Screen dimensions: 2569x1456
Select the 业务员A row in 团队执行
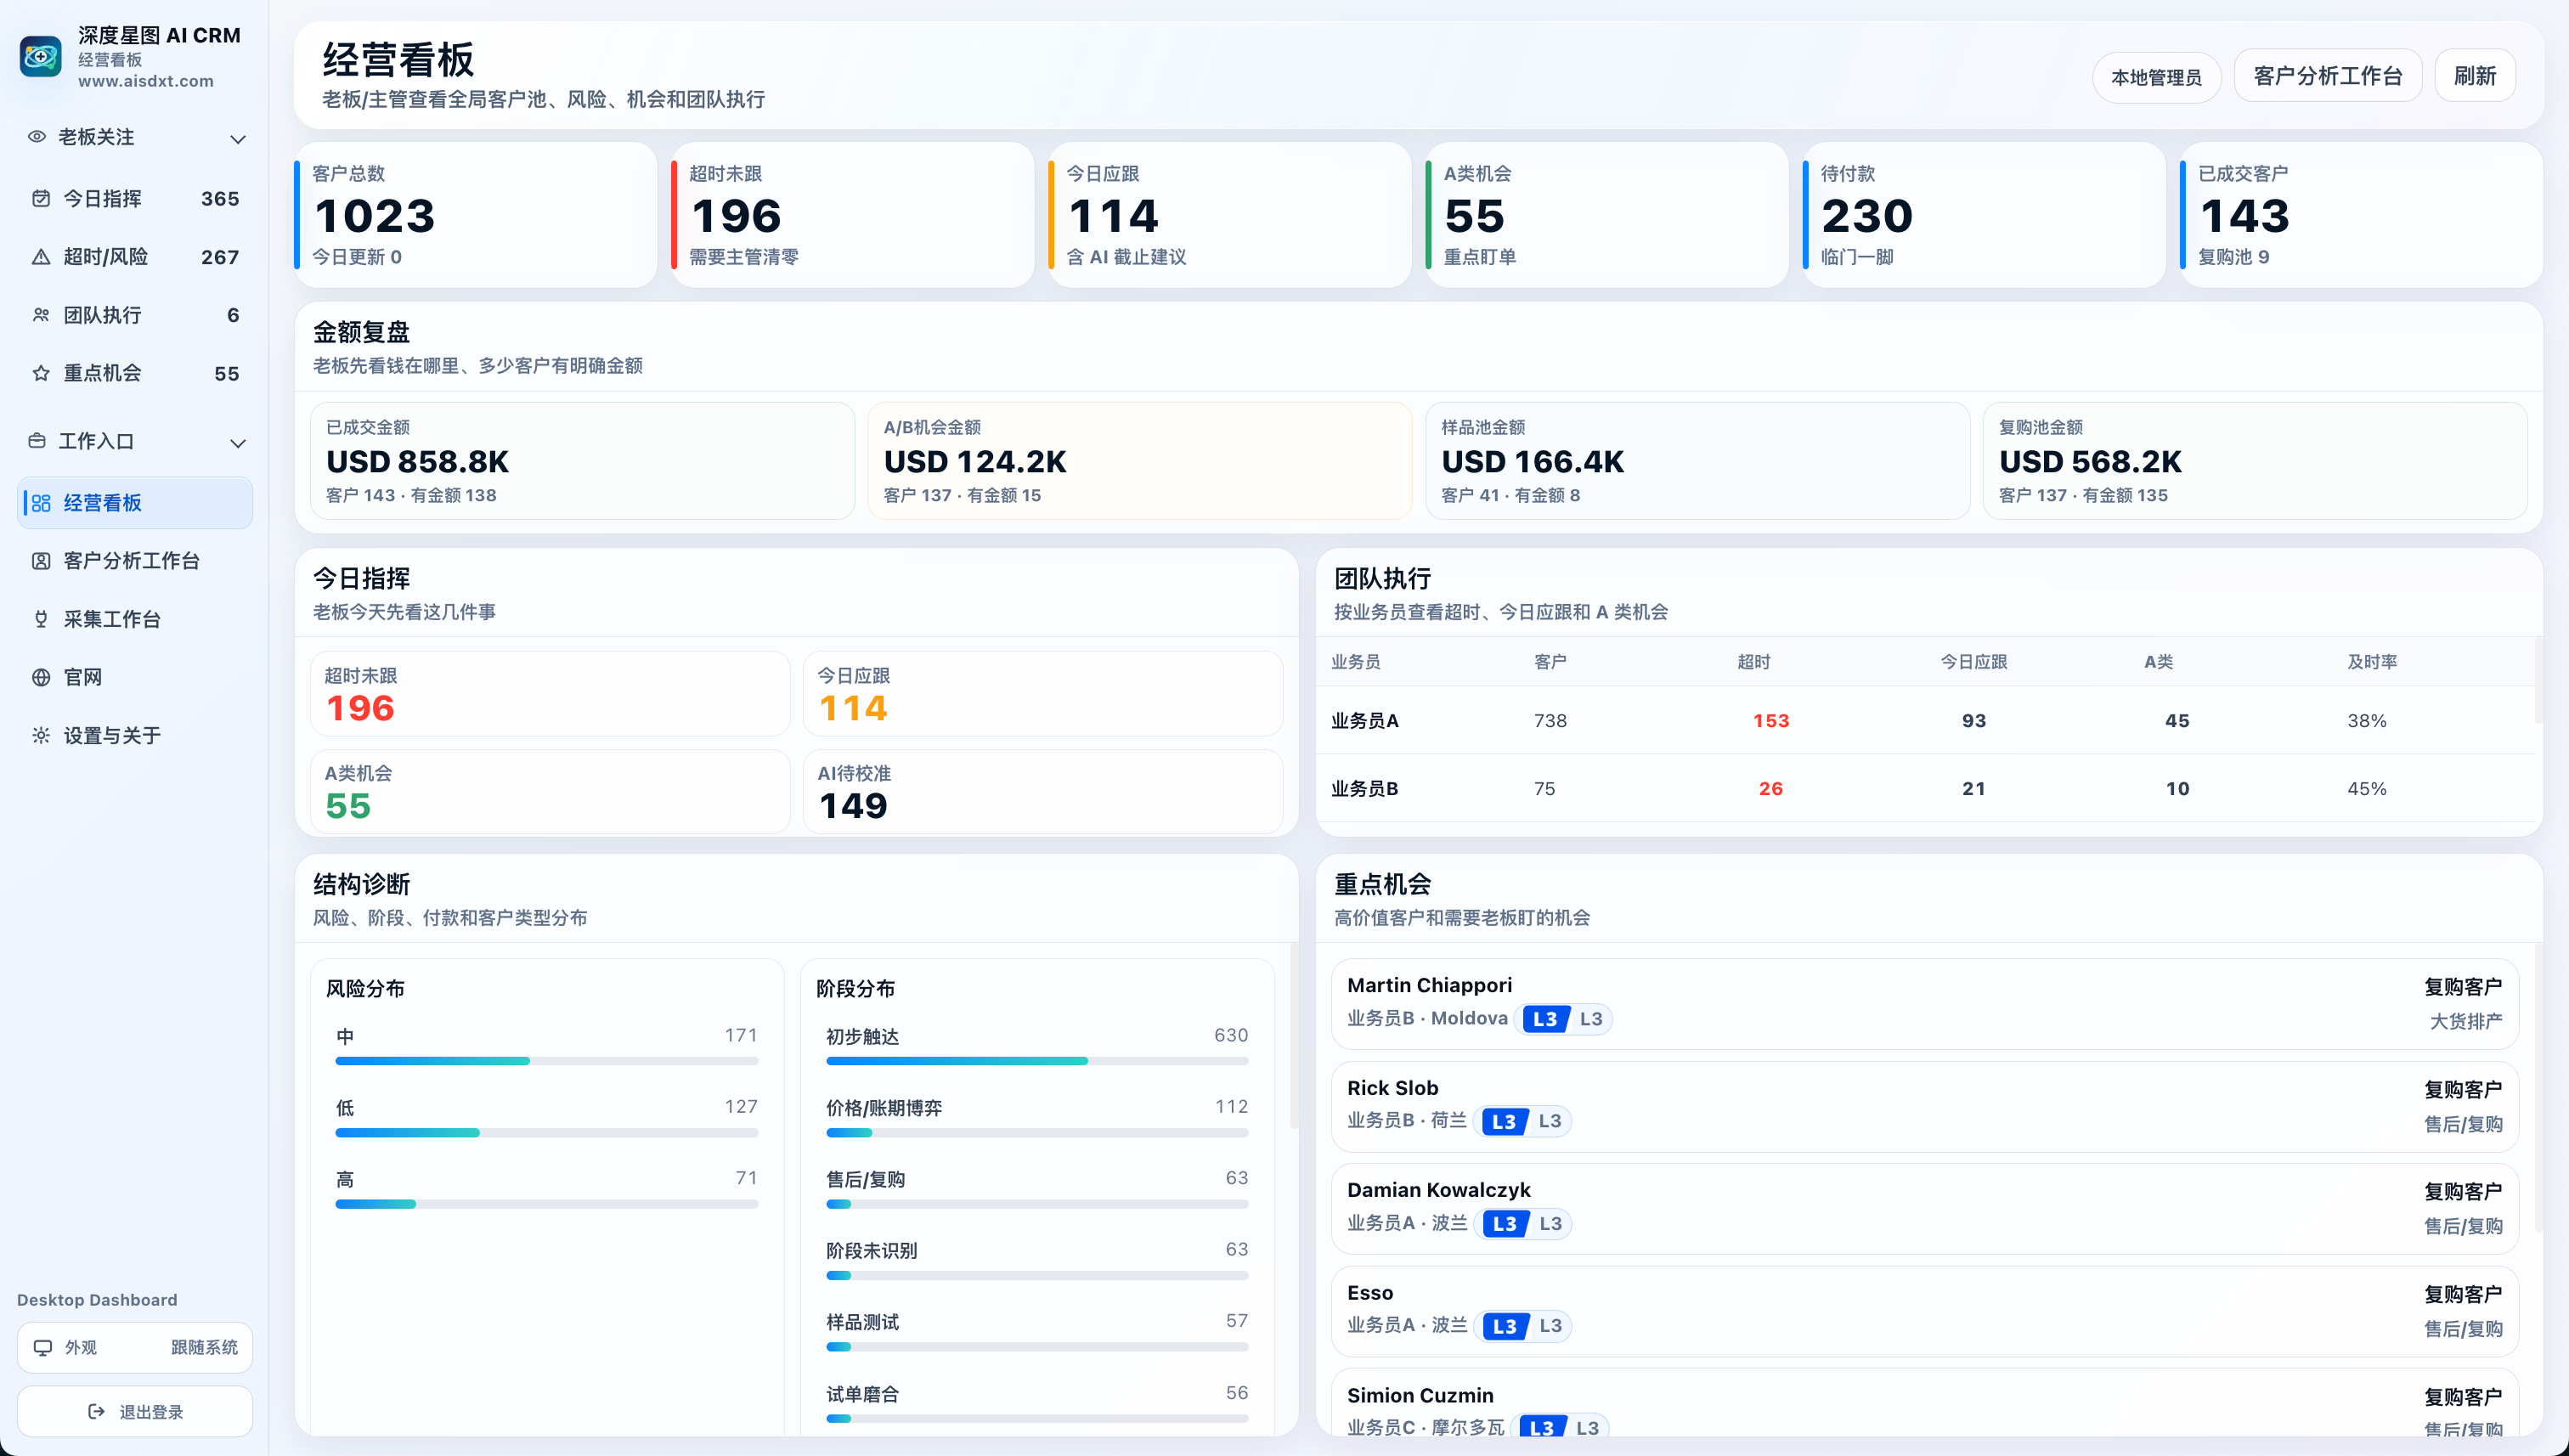1926,720
